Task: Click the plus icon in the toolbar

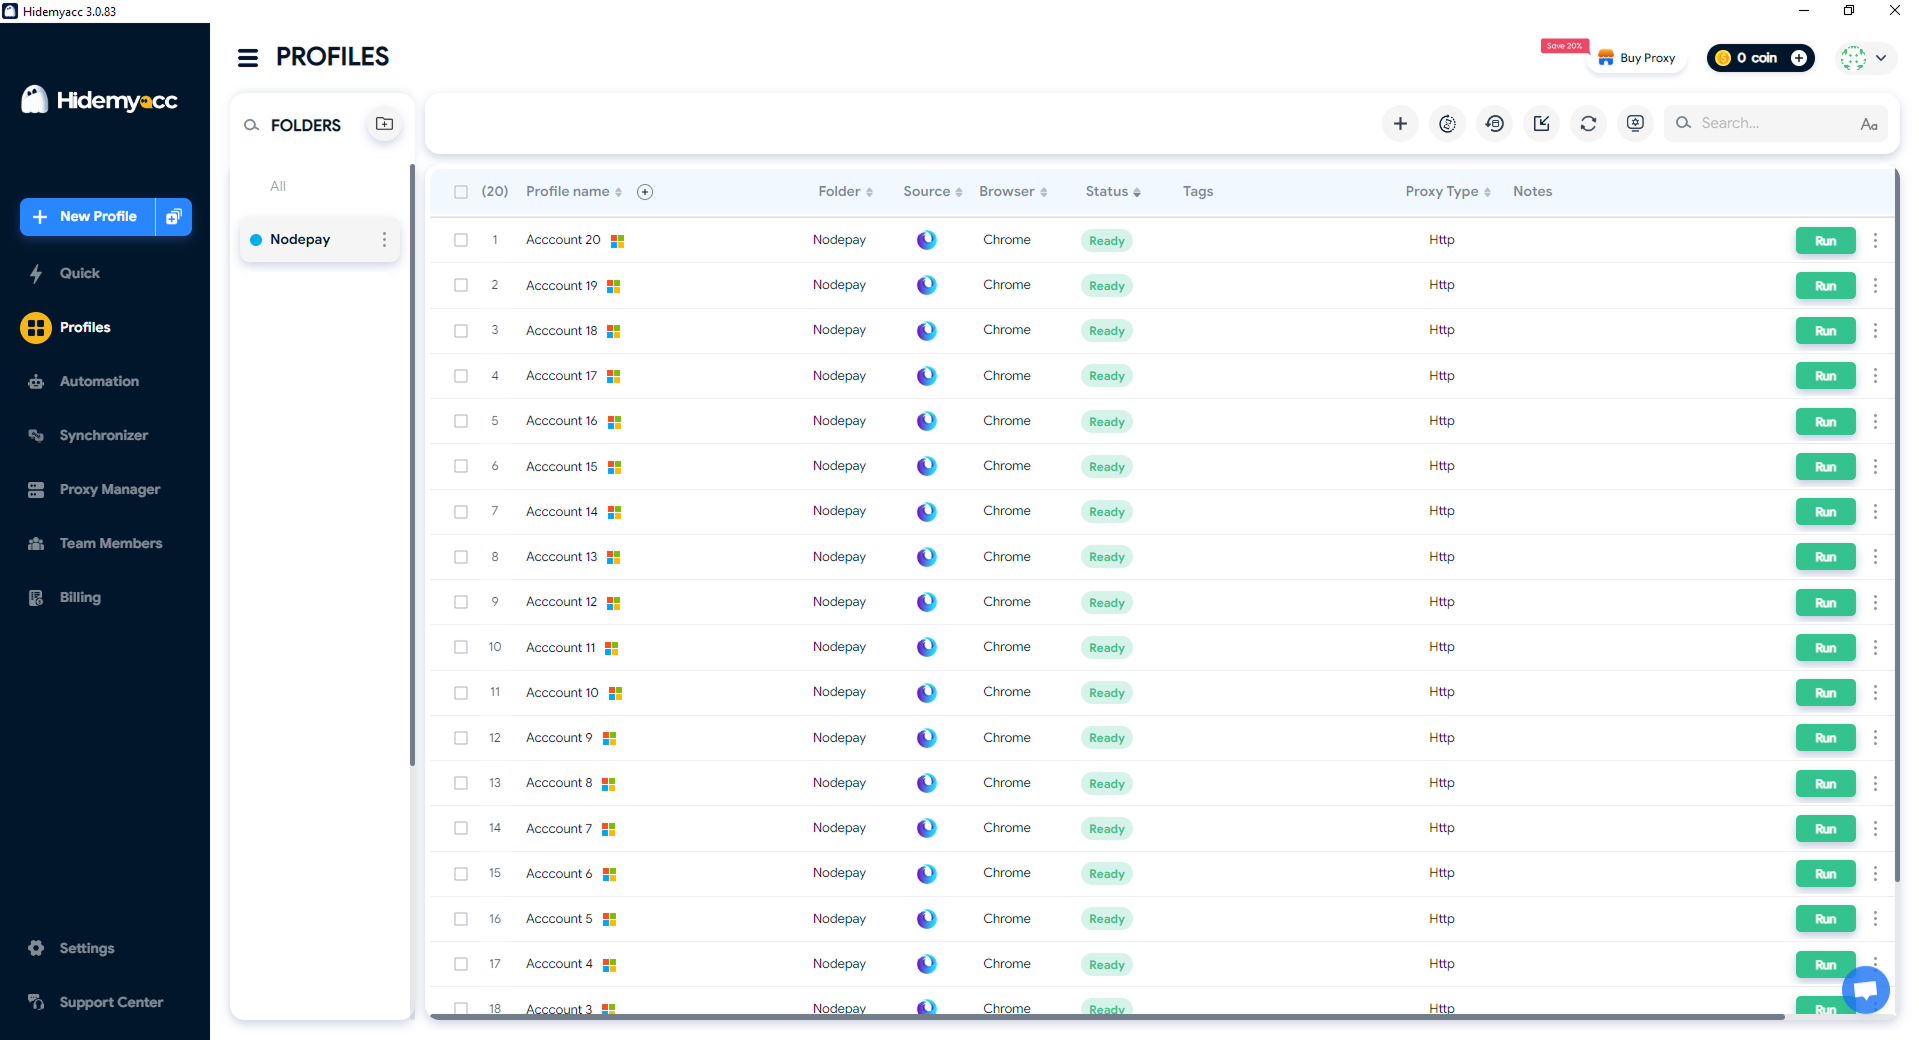Action: tap(1400, 123)
